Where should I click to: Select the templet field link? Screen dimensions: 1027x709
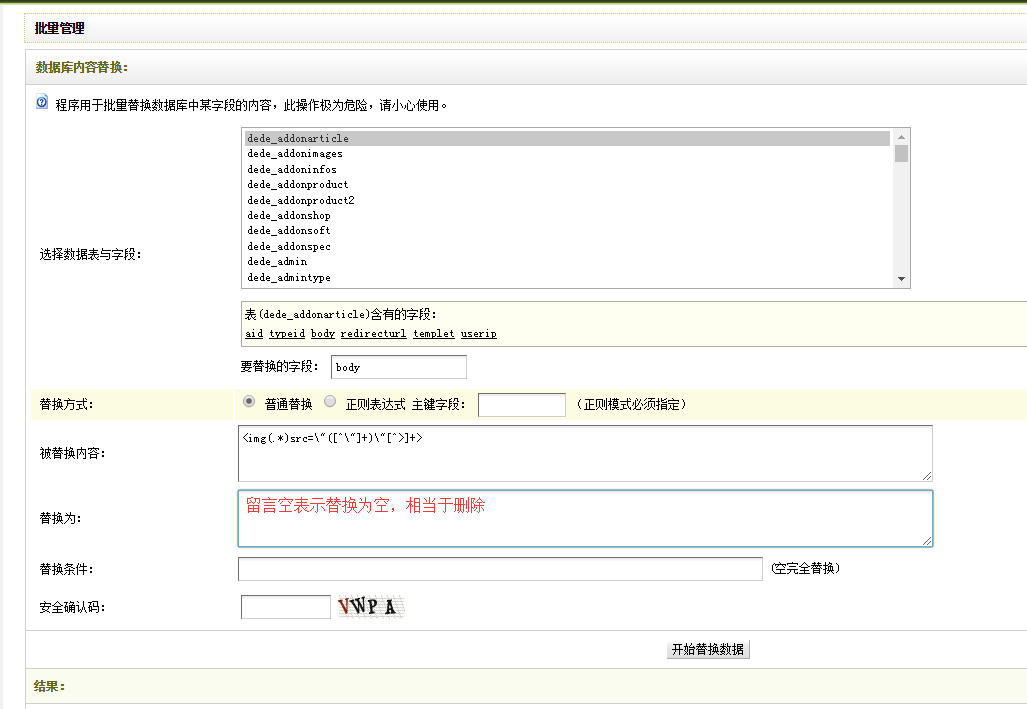coord(433,334)
